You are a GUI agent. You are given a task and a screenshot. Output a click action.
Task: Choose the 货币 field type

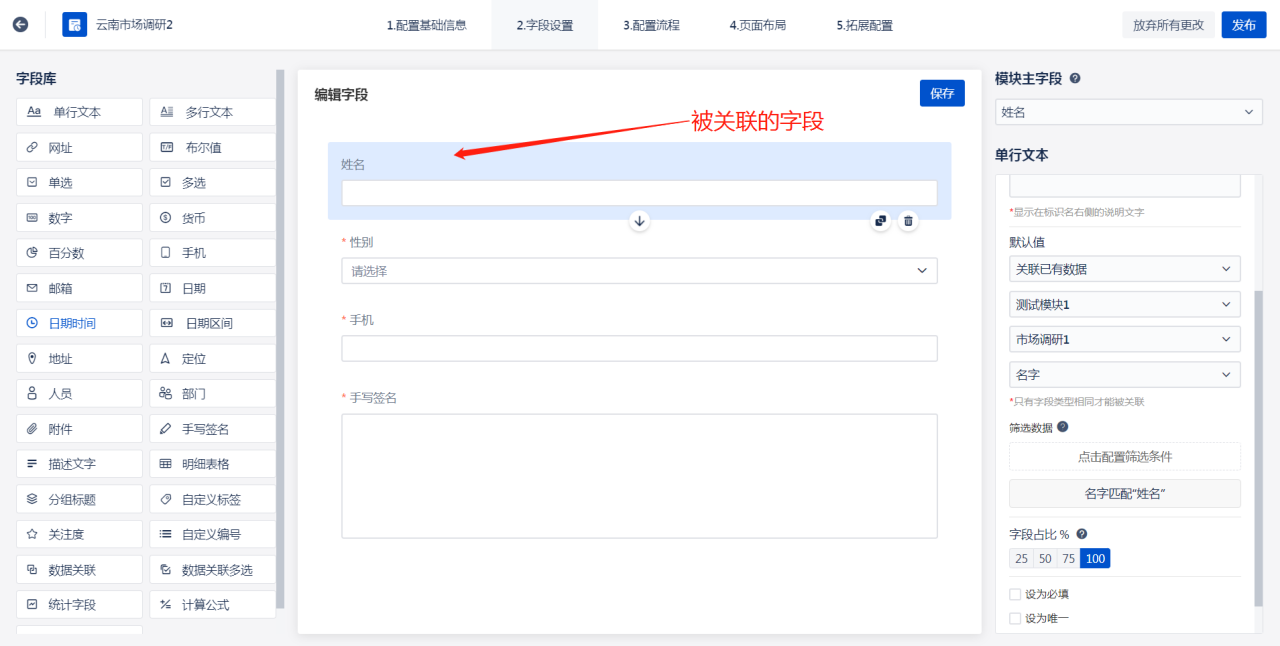click(x=212, y=218)
